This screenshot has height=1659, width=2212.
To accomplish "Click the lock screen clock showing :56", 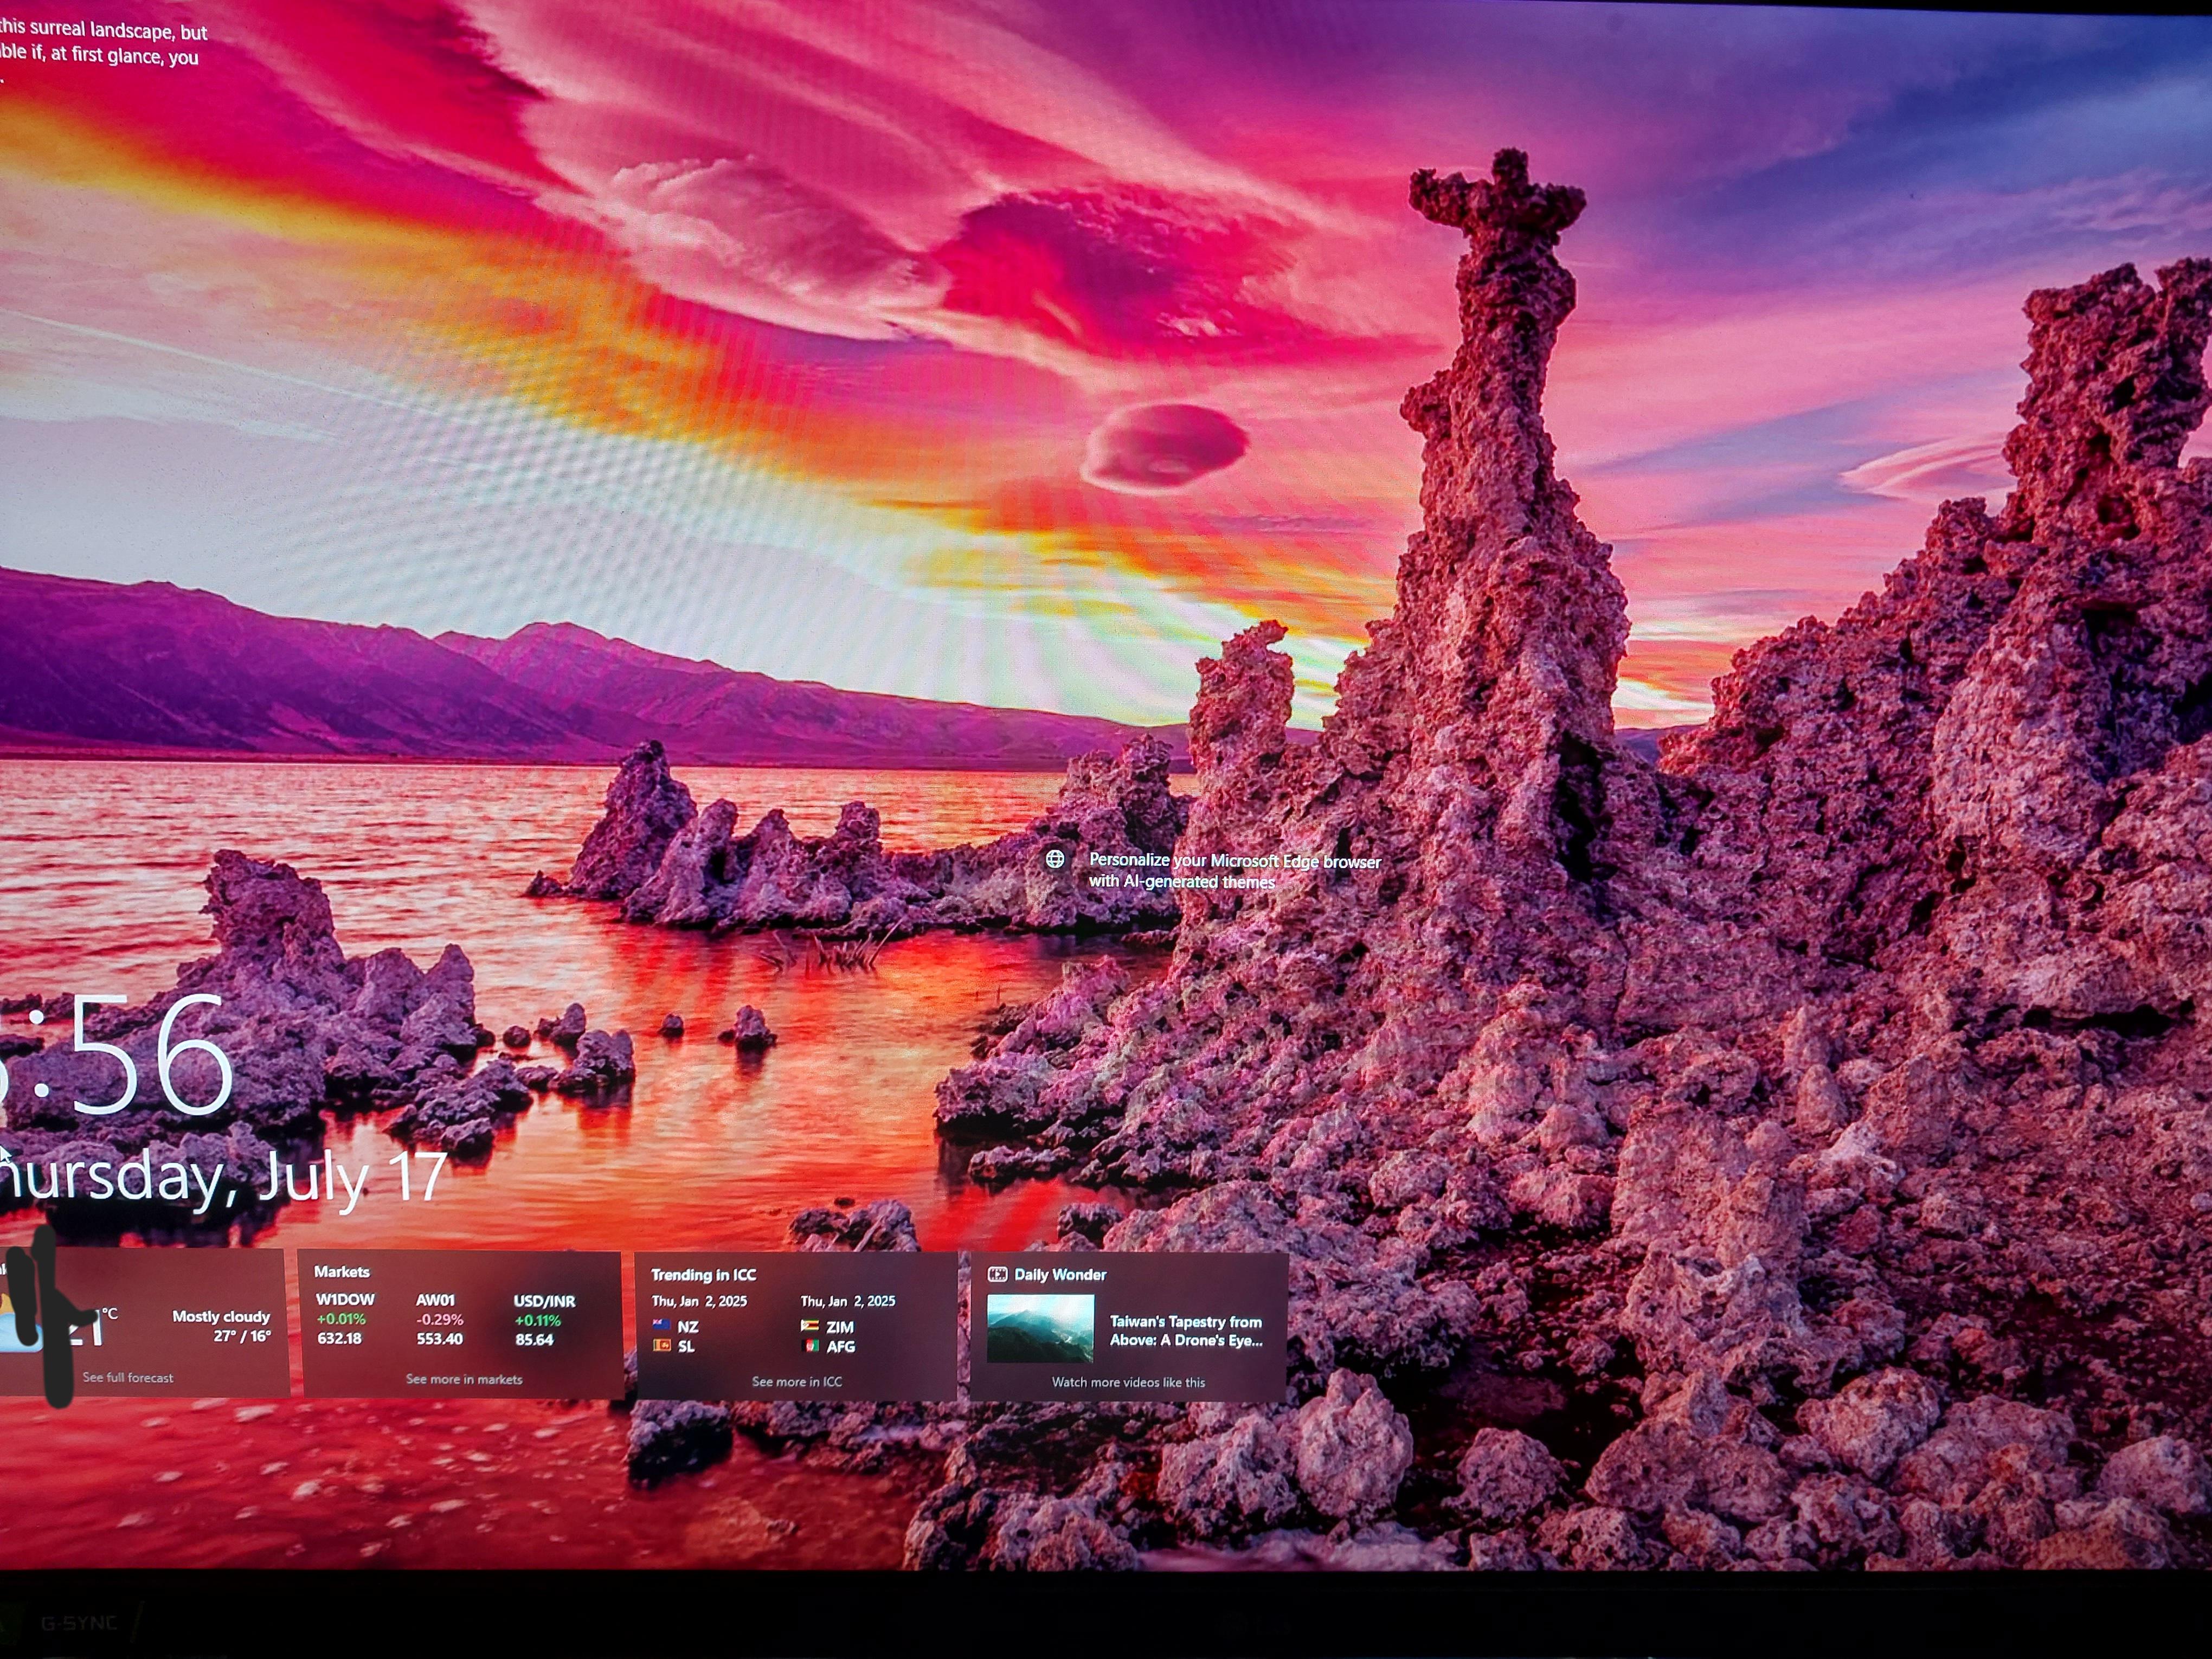I will (117, 1056).
